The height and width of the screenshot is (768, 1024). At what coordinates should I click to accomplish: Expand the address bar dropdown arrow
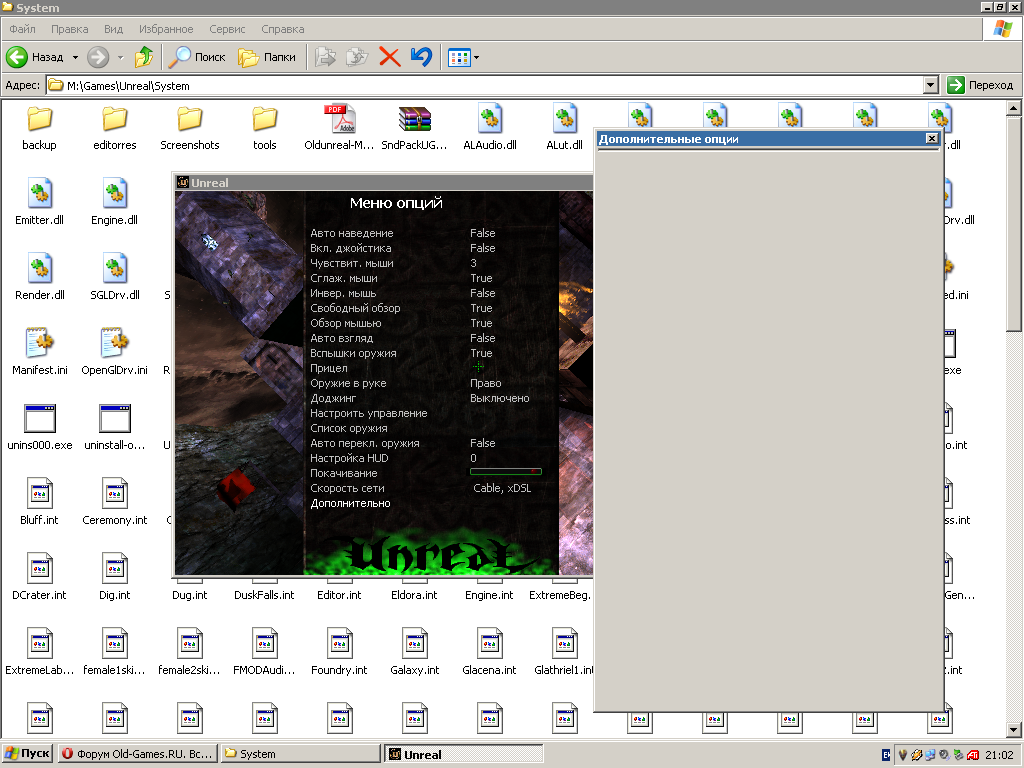tap(931, 86)
